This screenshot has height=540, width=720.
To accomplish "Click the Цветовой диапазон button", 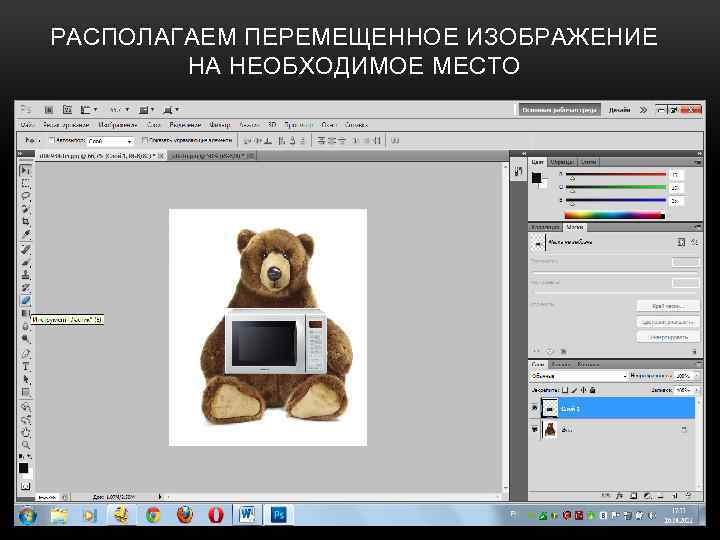I will pos(668,322).
